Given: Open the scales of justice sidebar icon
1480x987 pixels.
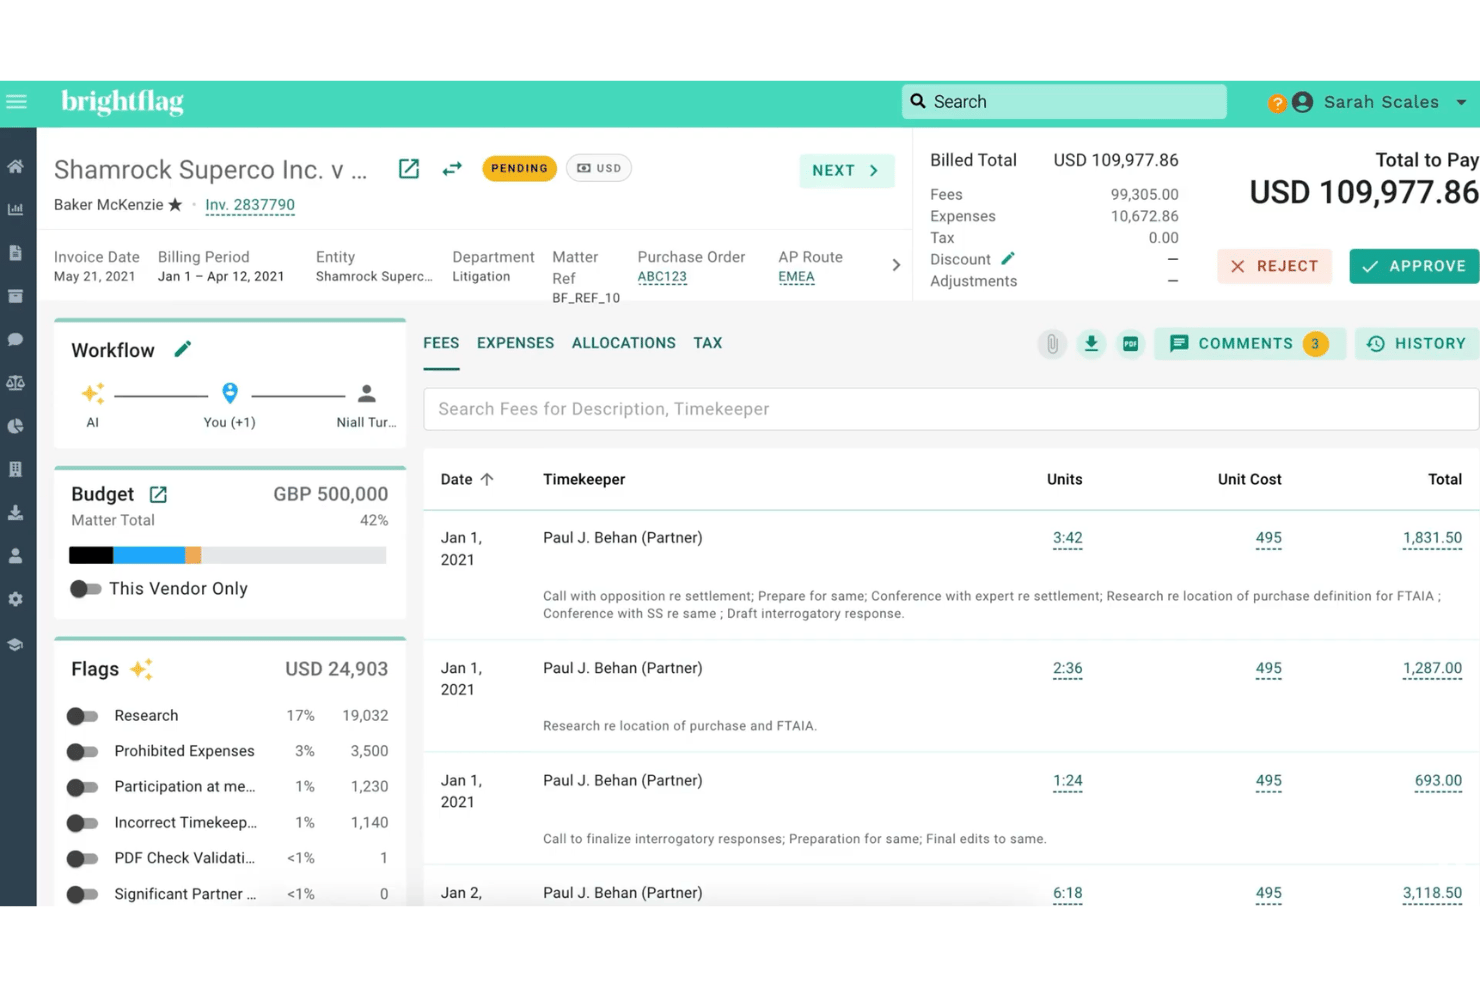Looking at the screenshot, I should coord(16,383).
